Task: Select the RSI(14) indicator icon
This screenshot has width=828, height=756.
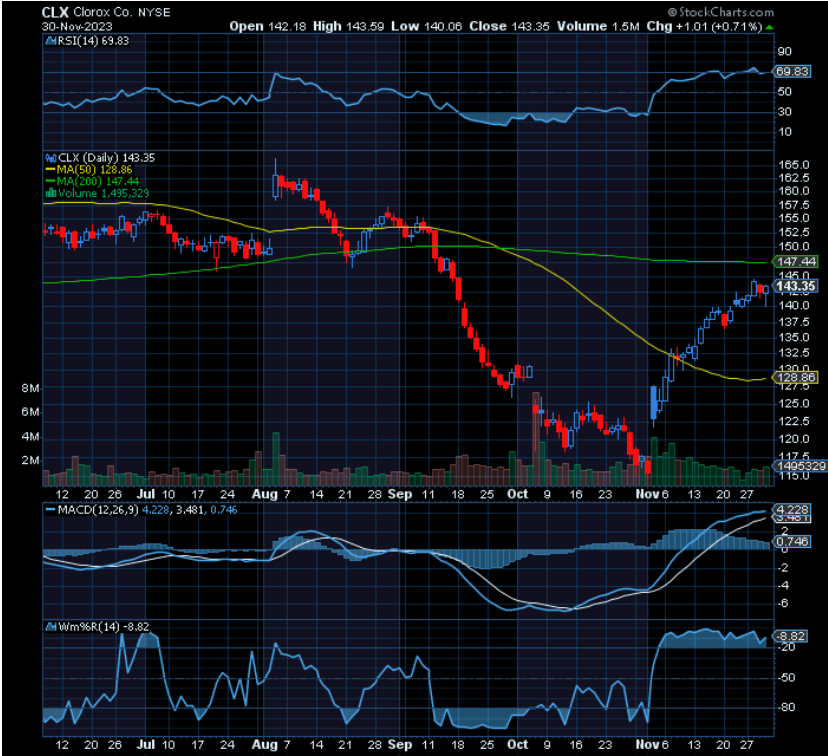Action: (51, 41)
